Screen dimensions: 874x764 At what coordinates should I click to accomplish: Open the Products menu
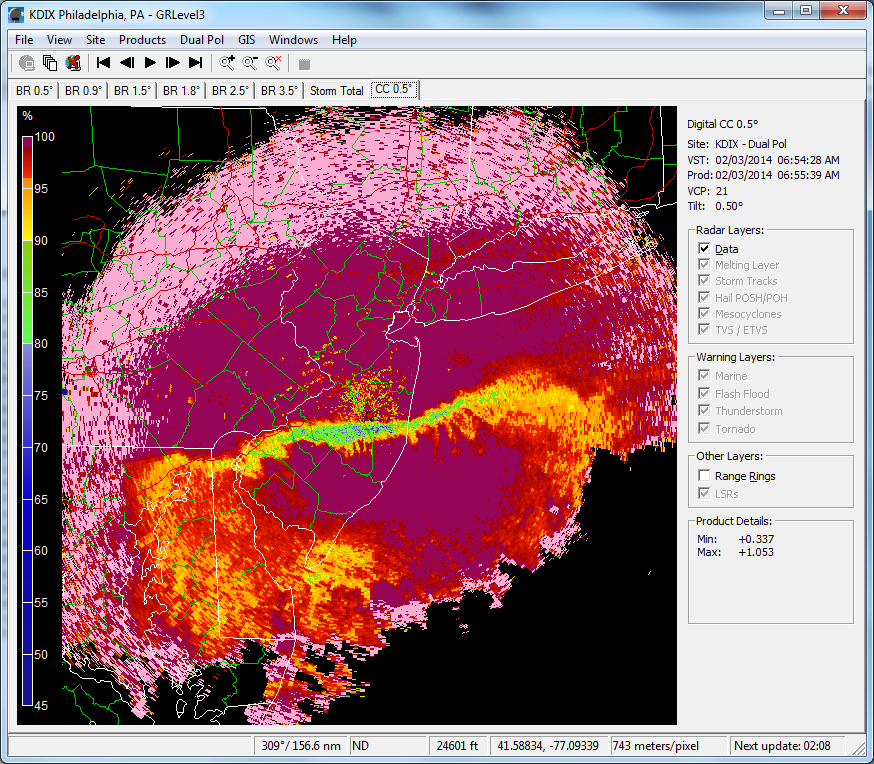click(x=142, y=40)
